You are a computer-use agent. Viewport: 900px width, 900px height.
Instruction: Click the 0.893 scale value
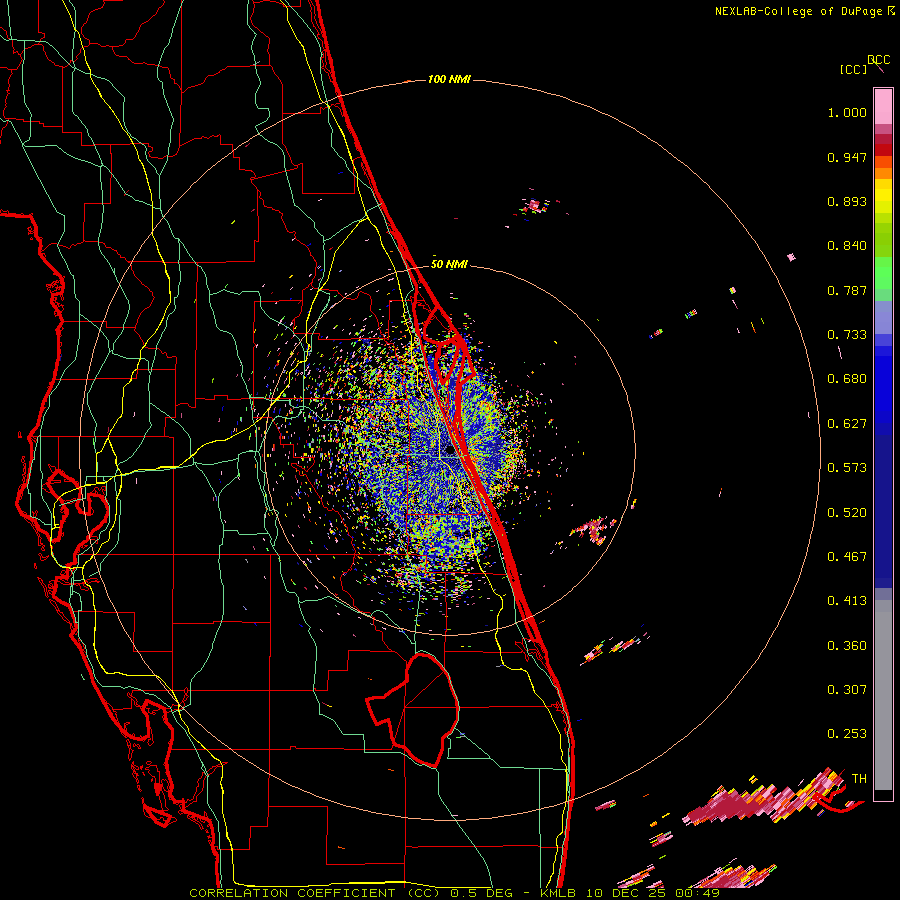[847, 201]
